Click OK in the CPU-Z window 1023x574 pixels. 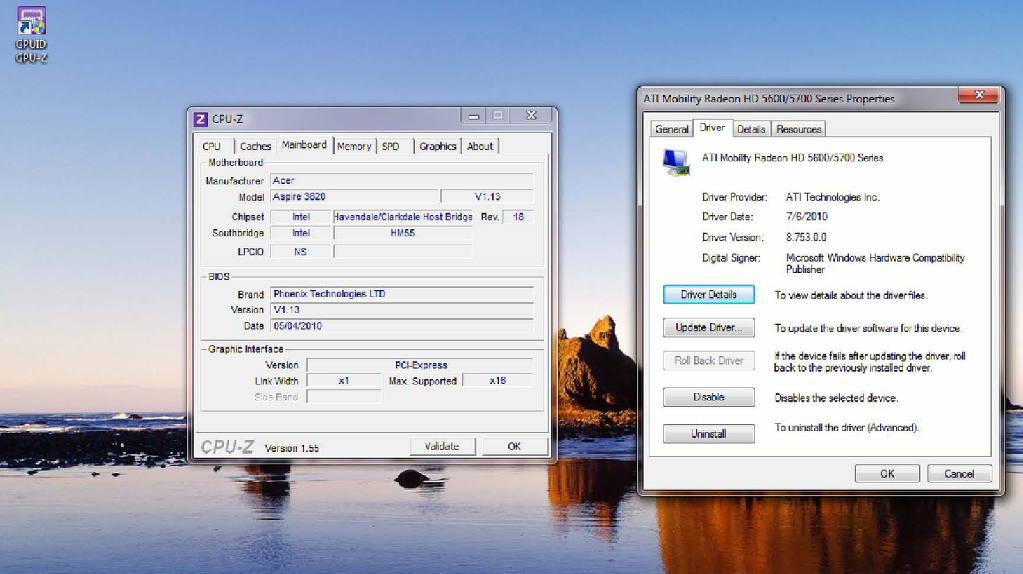click(514, 447)
